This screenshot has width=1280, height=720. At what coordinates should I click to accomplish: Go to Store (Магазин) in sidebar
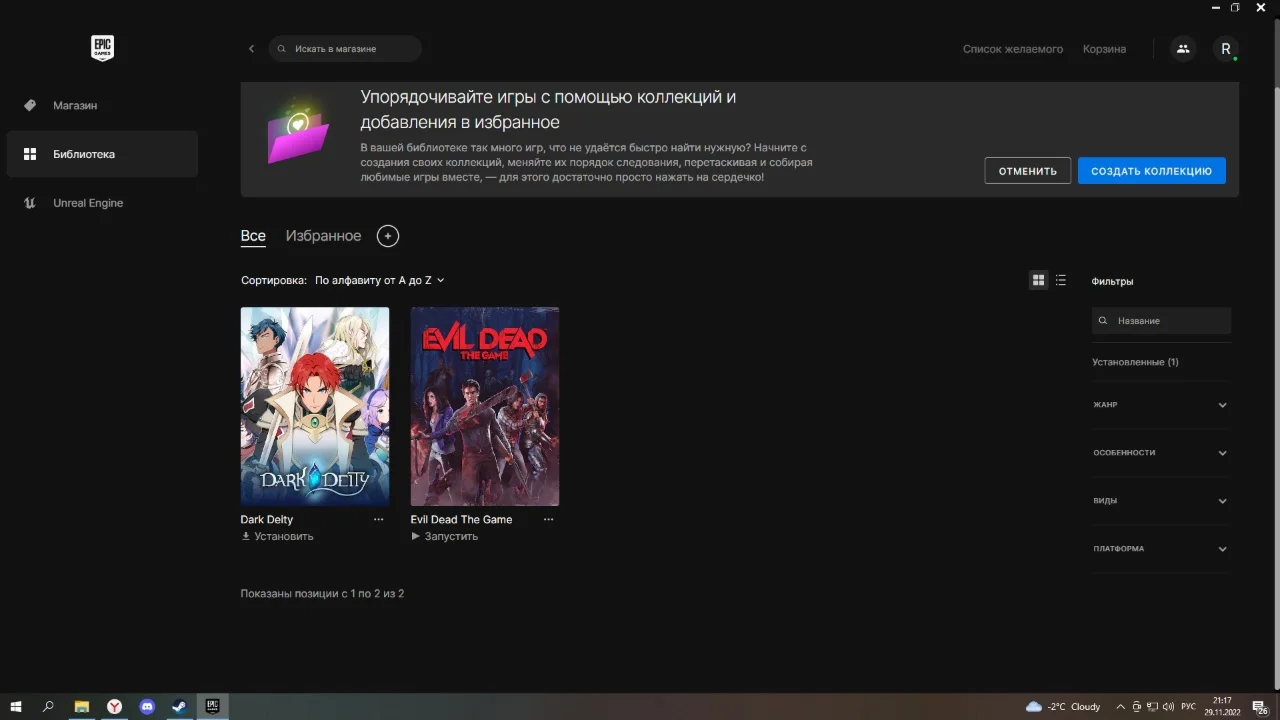click(75, 105)
